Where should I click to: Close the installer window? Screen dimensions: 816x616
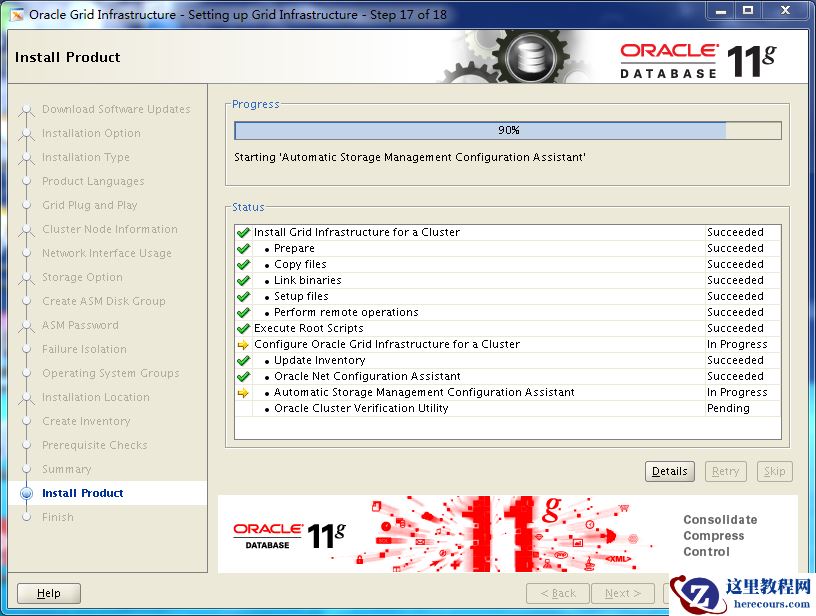click(x=785, y=11)
